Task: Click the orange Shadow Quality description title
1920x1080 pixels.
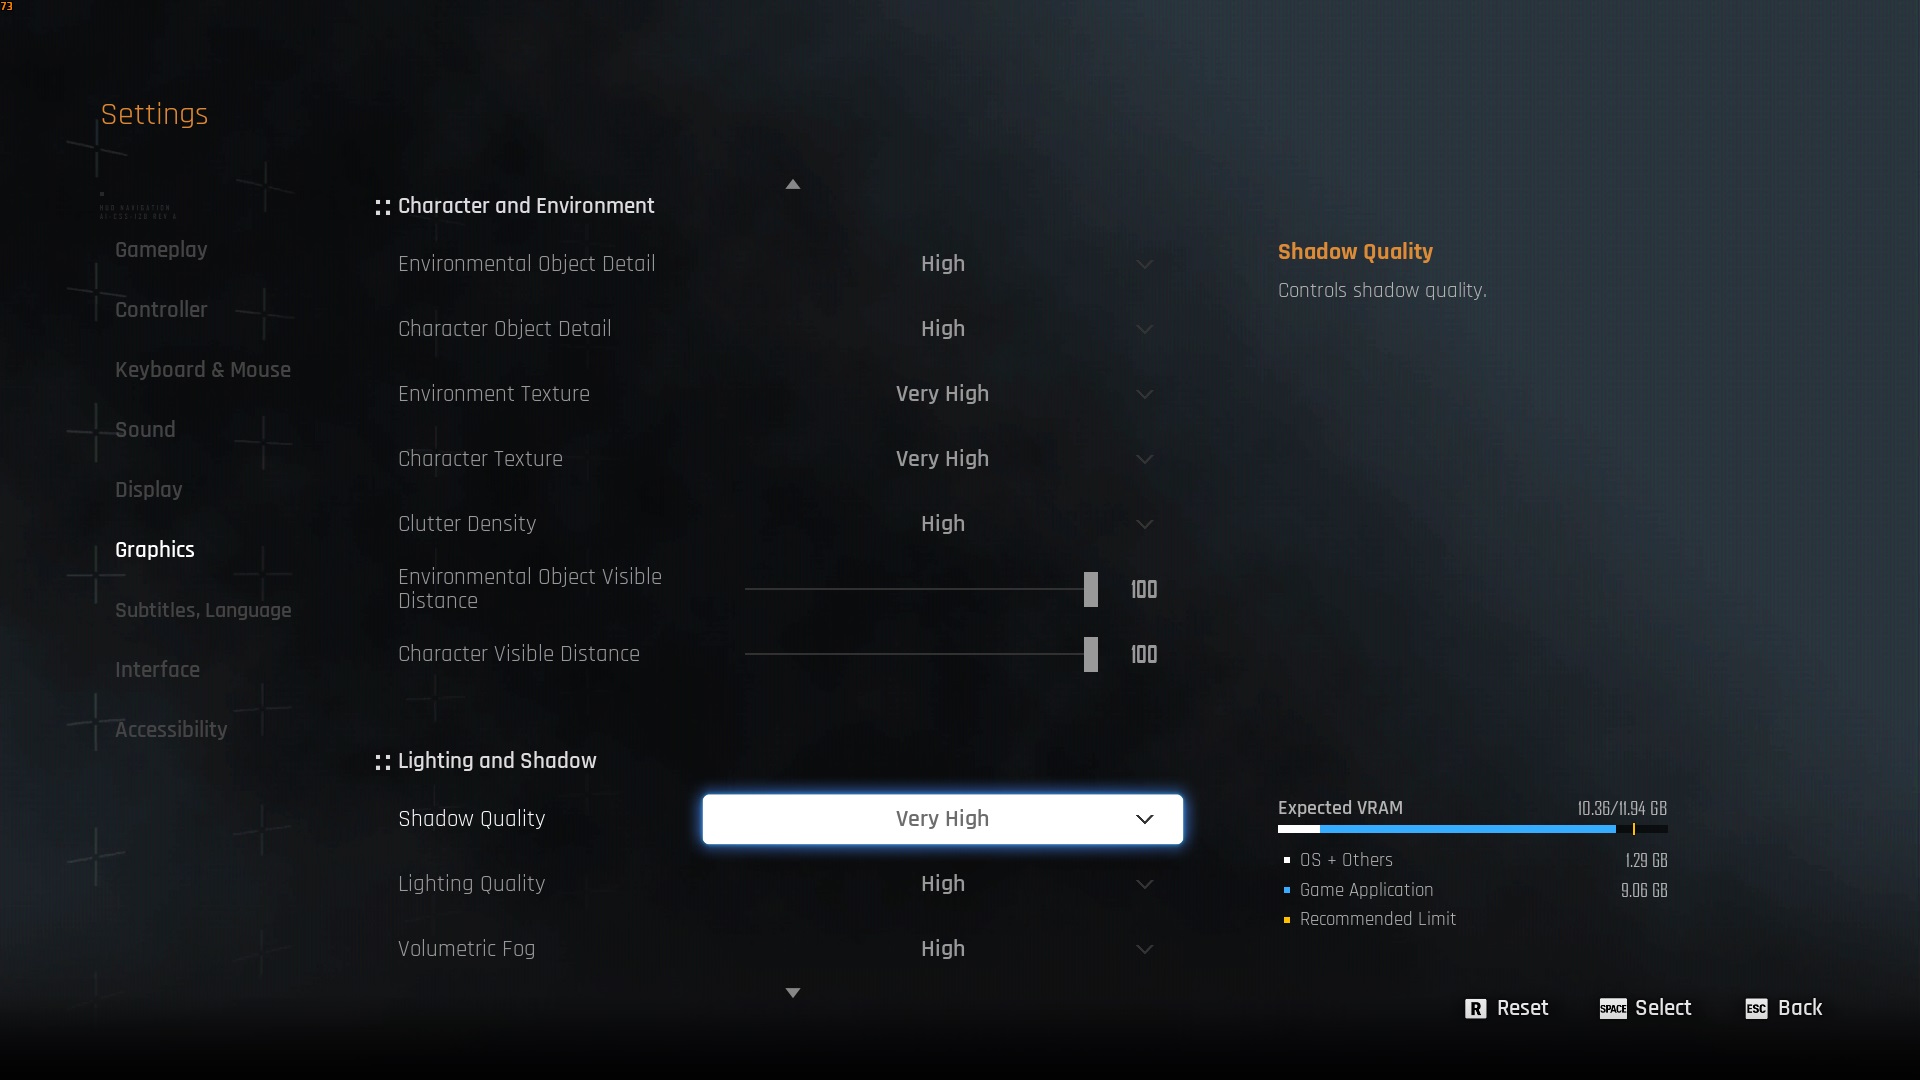Action: click(1355, 252)
